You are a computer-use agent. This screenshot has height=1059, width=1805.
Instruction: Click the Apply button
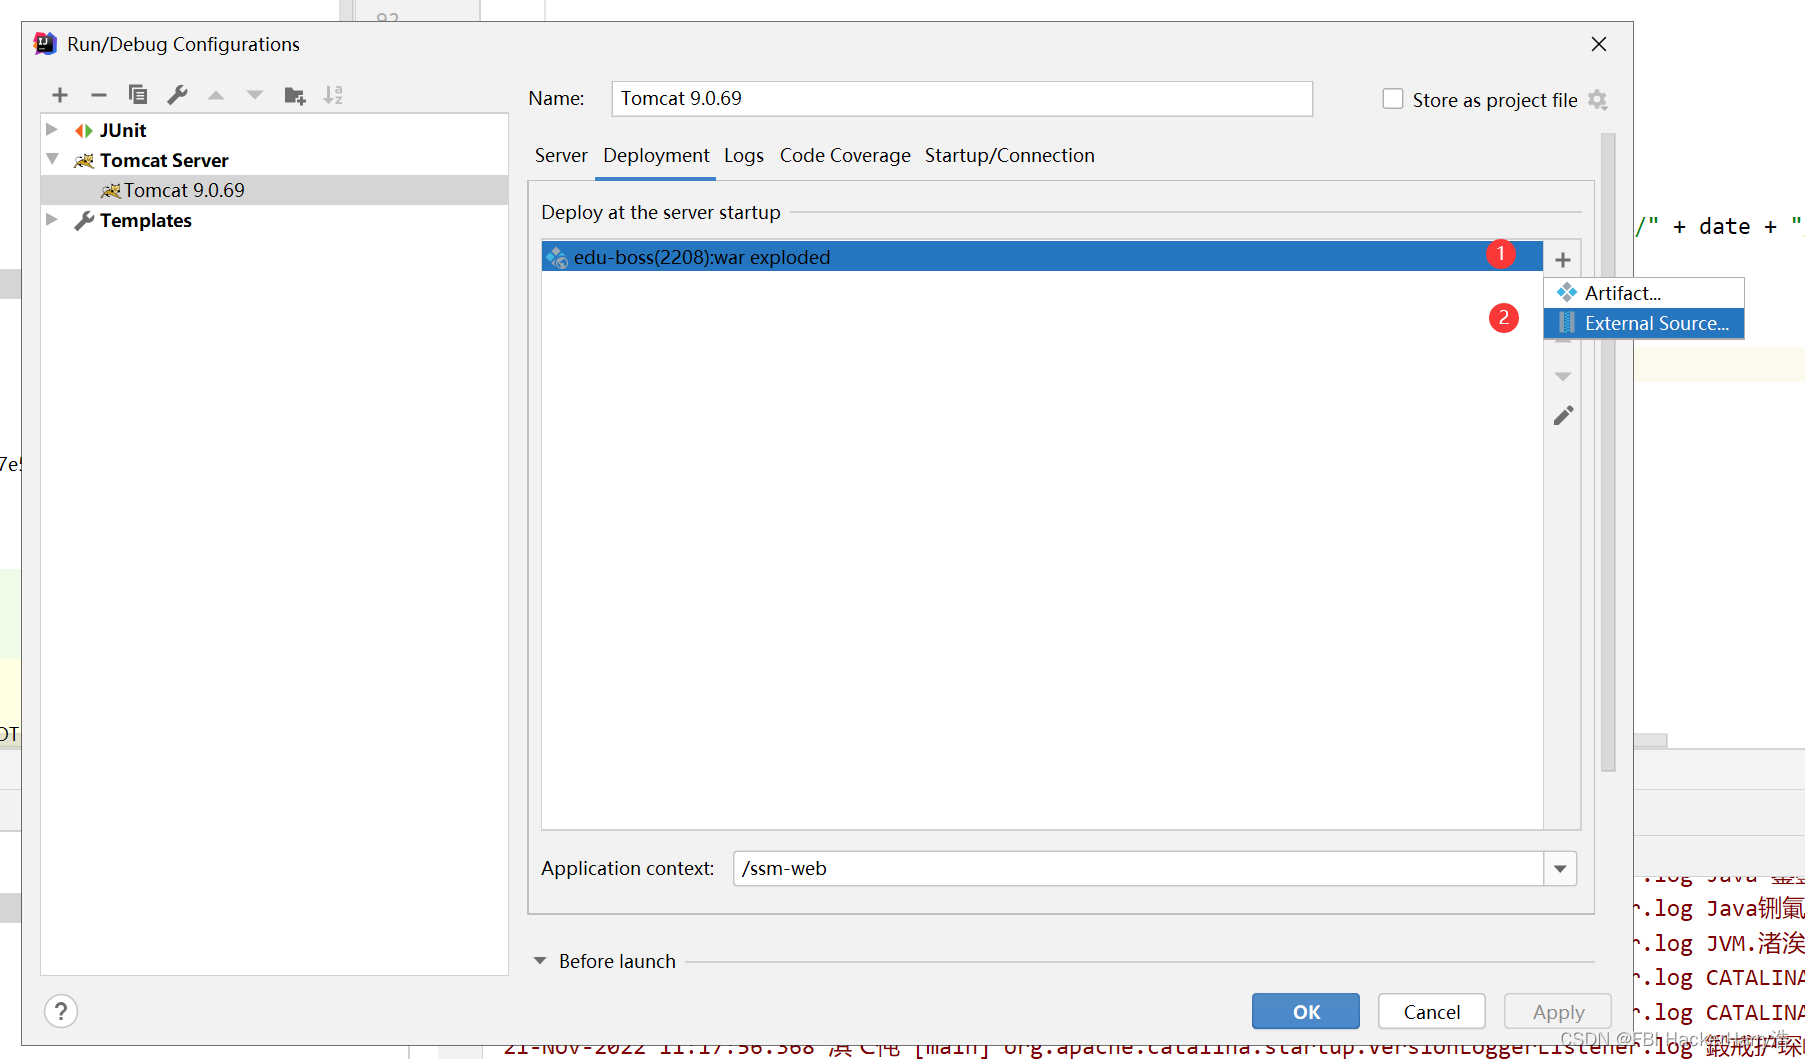coord(1558,1011)
